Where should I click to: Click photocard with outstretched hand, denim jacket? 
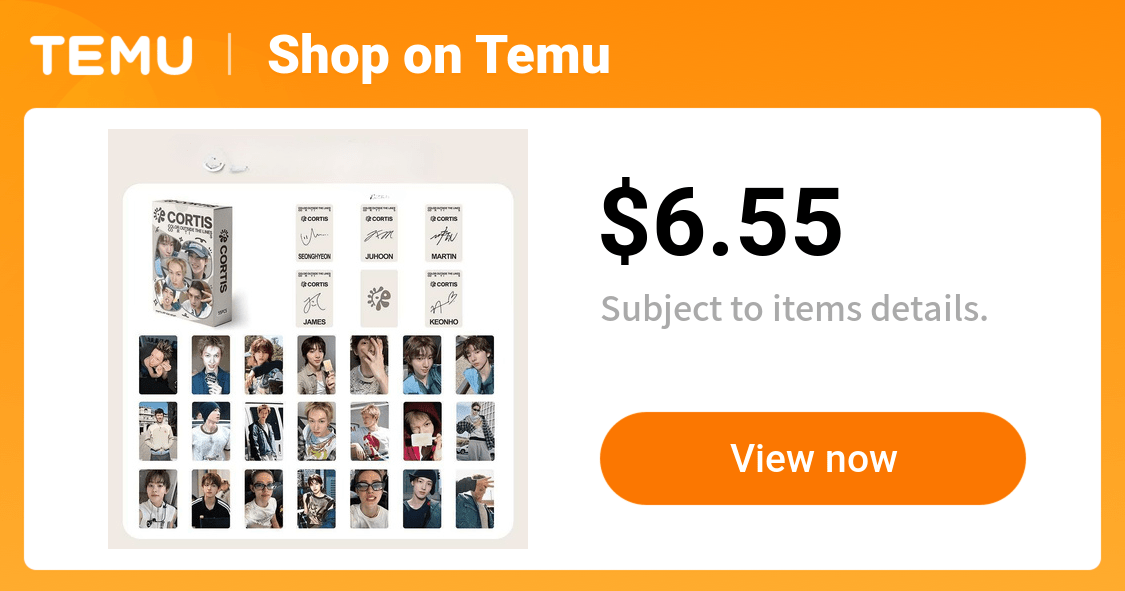click(475, 499)
